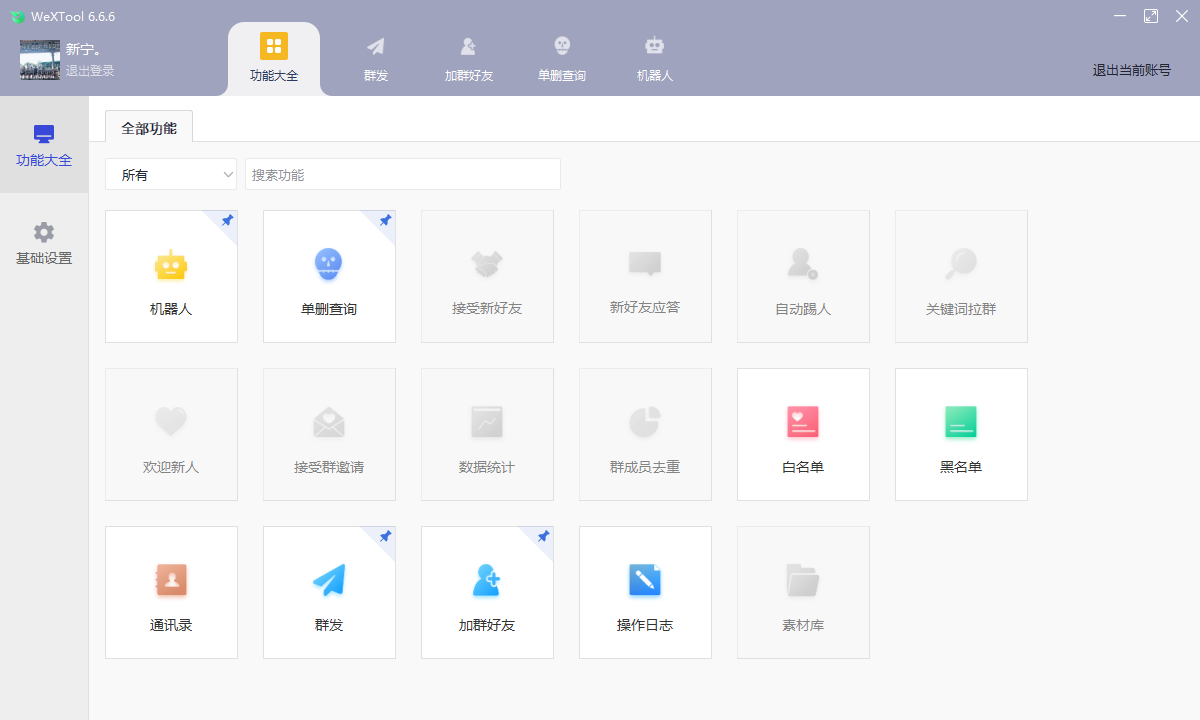Click the 群成员去重 pie chart icon
The image size is (1200, 720).
[645, 422]
